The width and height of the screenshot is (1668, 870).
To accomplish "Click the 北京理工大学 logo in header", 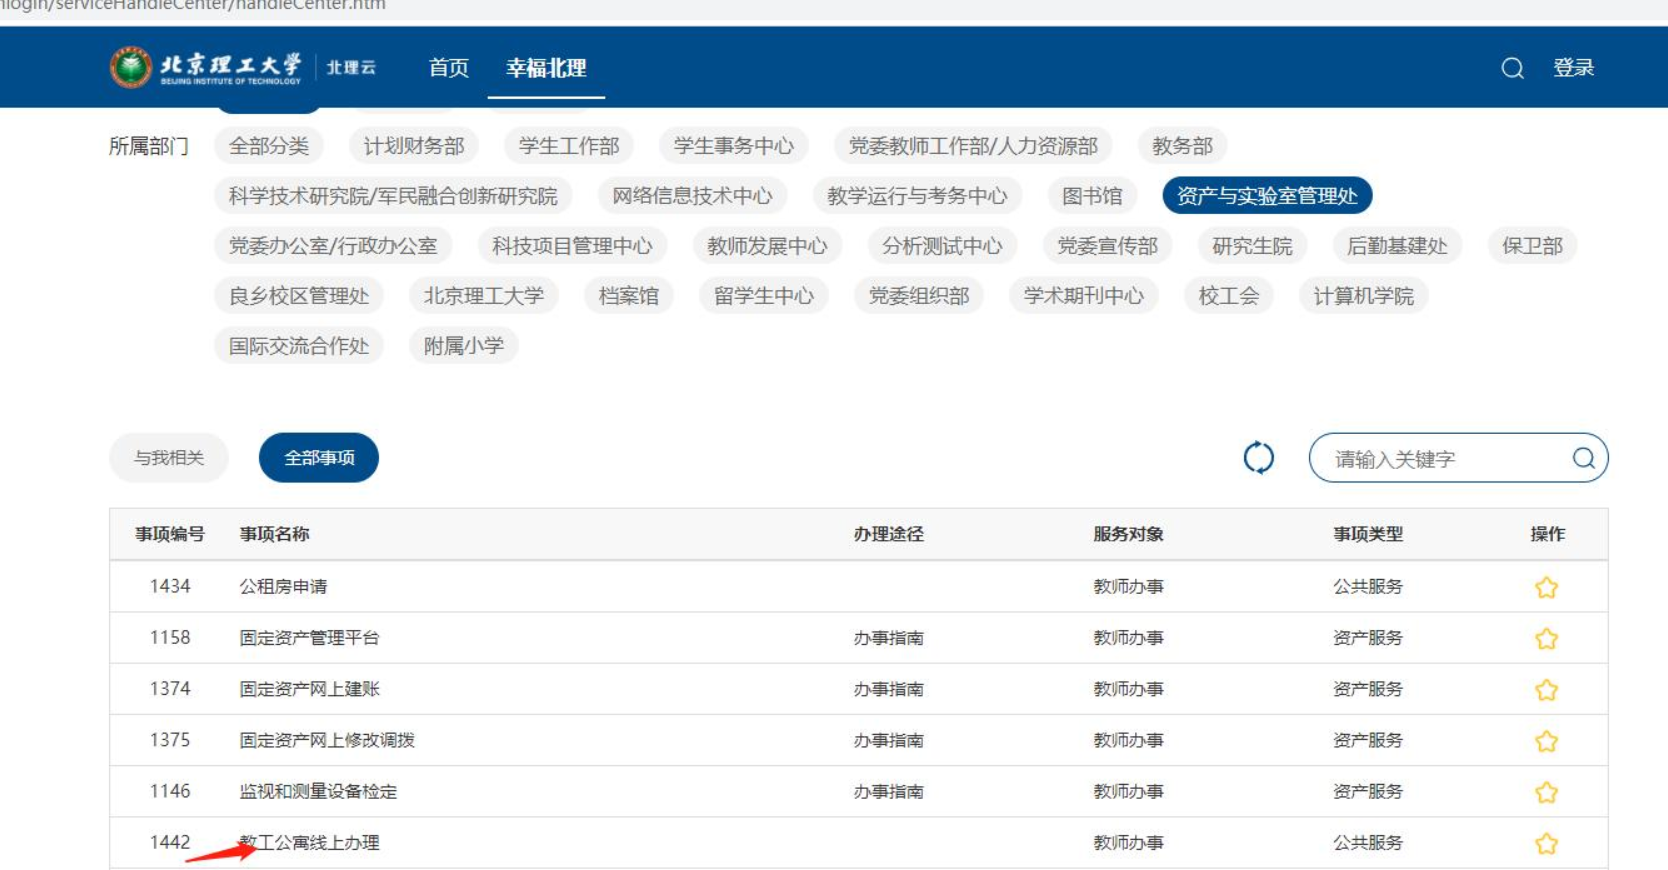I will click(207, 68).
